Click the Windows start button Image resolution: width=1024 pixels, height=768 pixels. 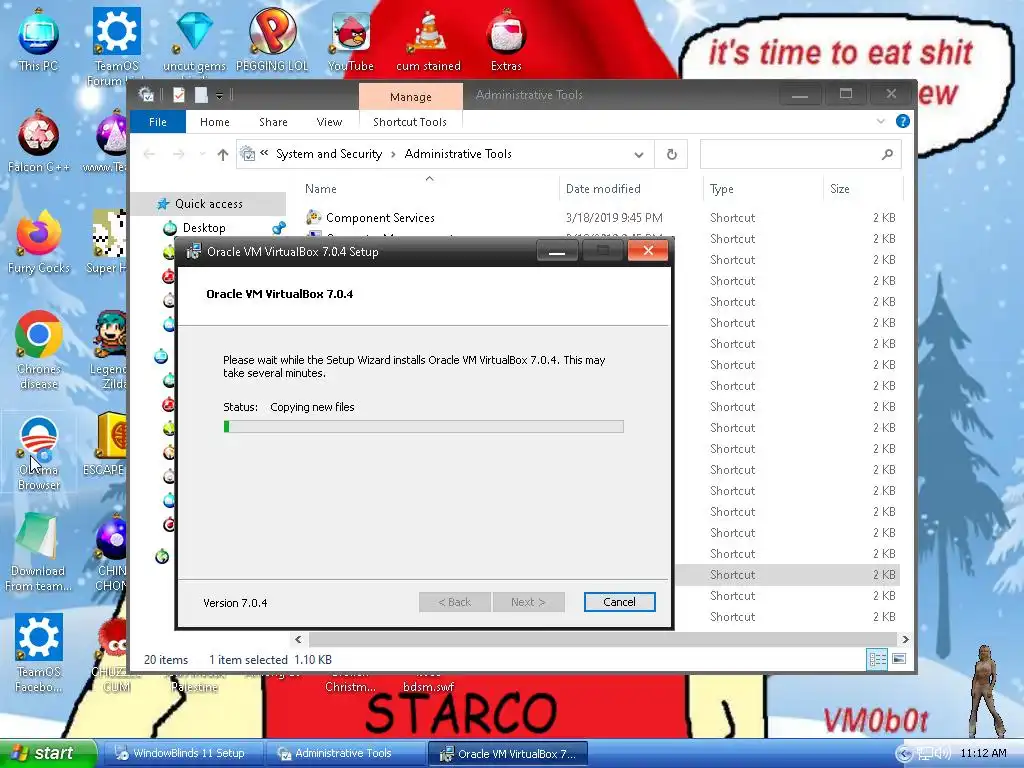pos(47,753)
